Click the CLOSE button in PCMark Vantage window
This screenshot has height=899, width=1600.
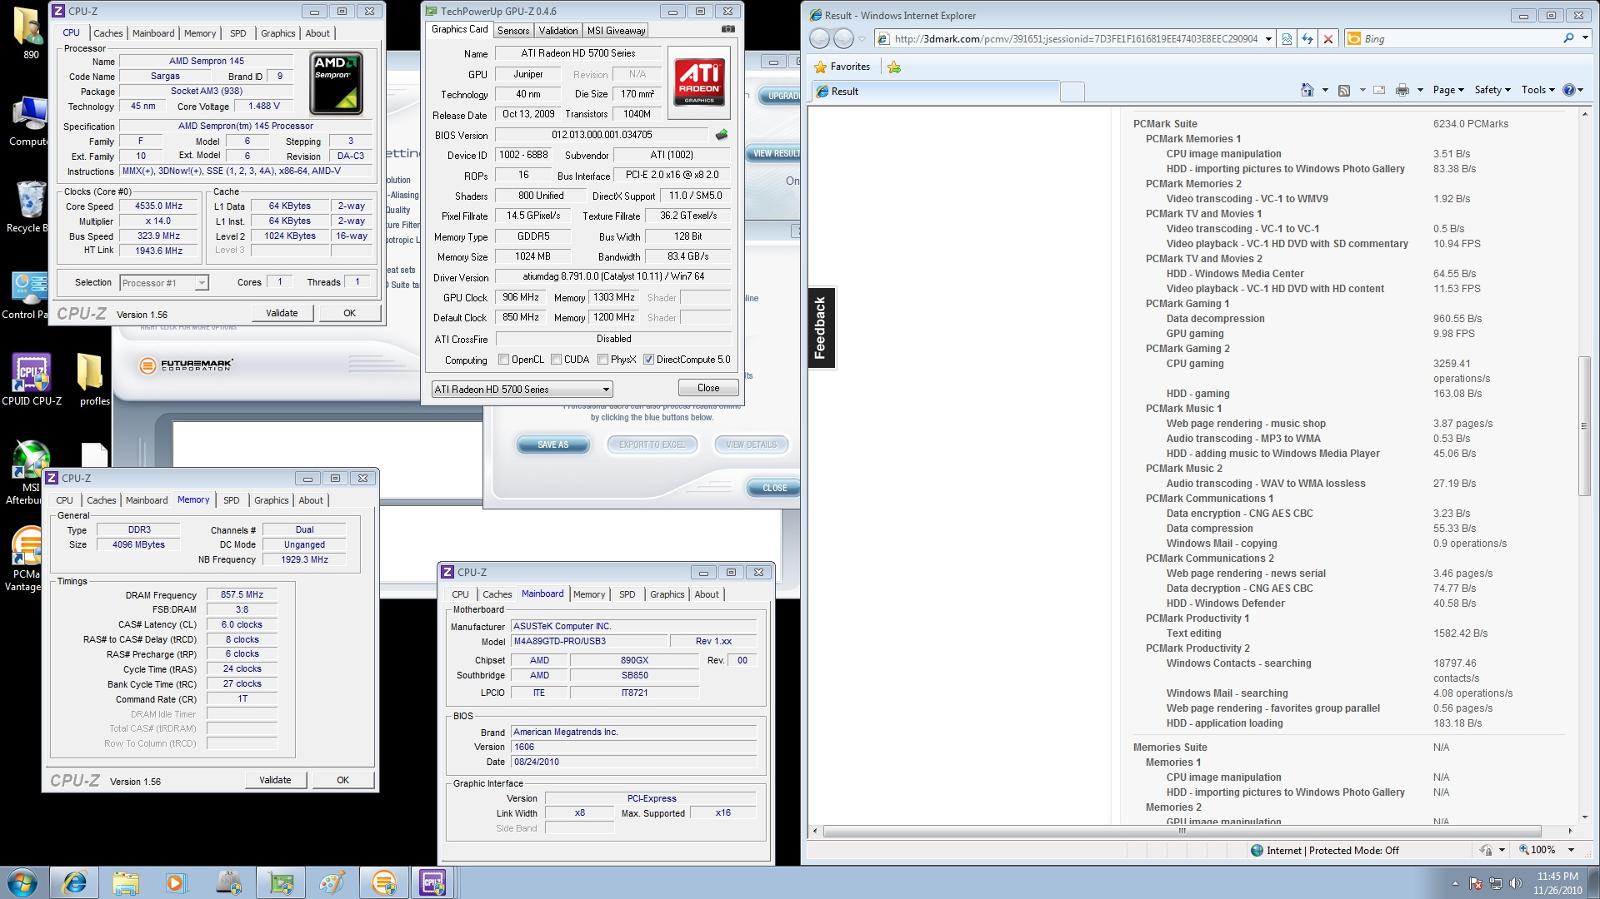[774, 488]
